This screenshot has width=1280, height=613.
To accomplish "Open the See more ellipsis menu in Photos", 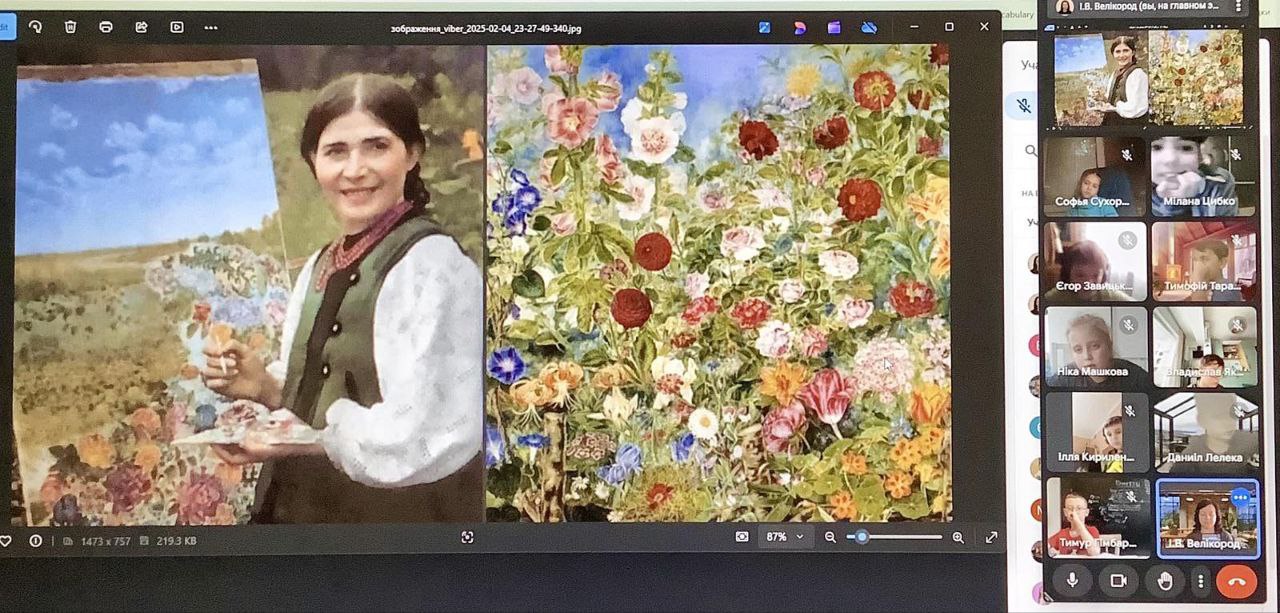I will [x=211, y=27].
